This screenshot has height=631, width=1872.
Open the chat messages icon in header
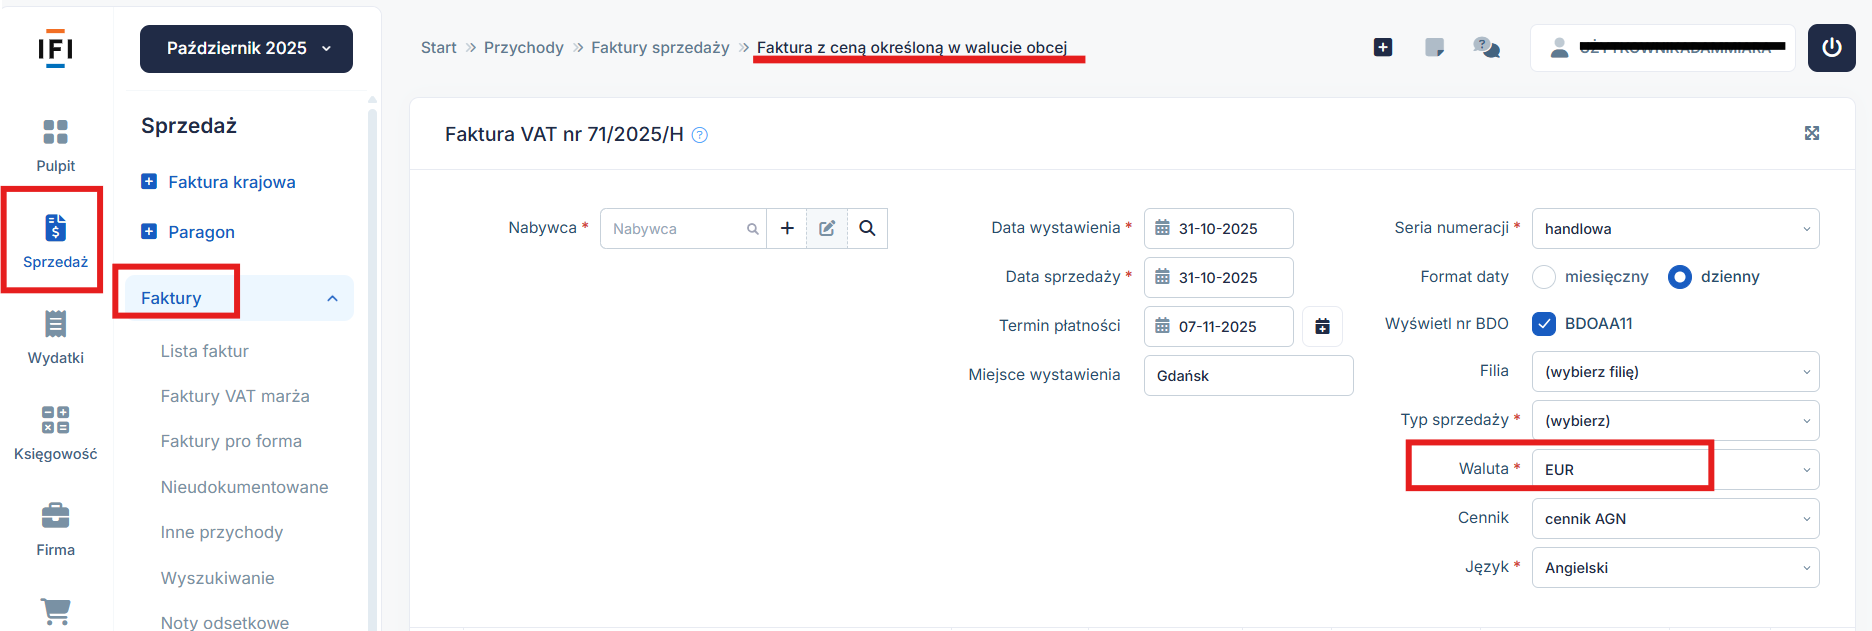[x=1486, y=48]
